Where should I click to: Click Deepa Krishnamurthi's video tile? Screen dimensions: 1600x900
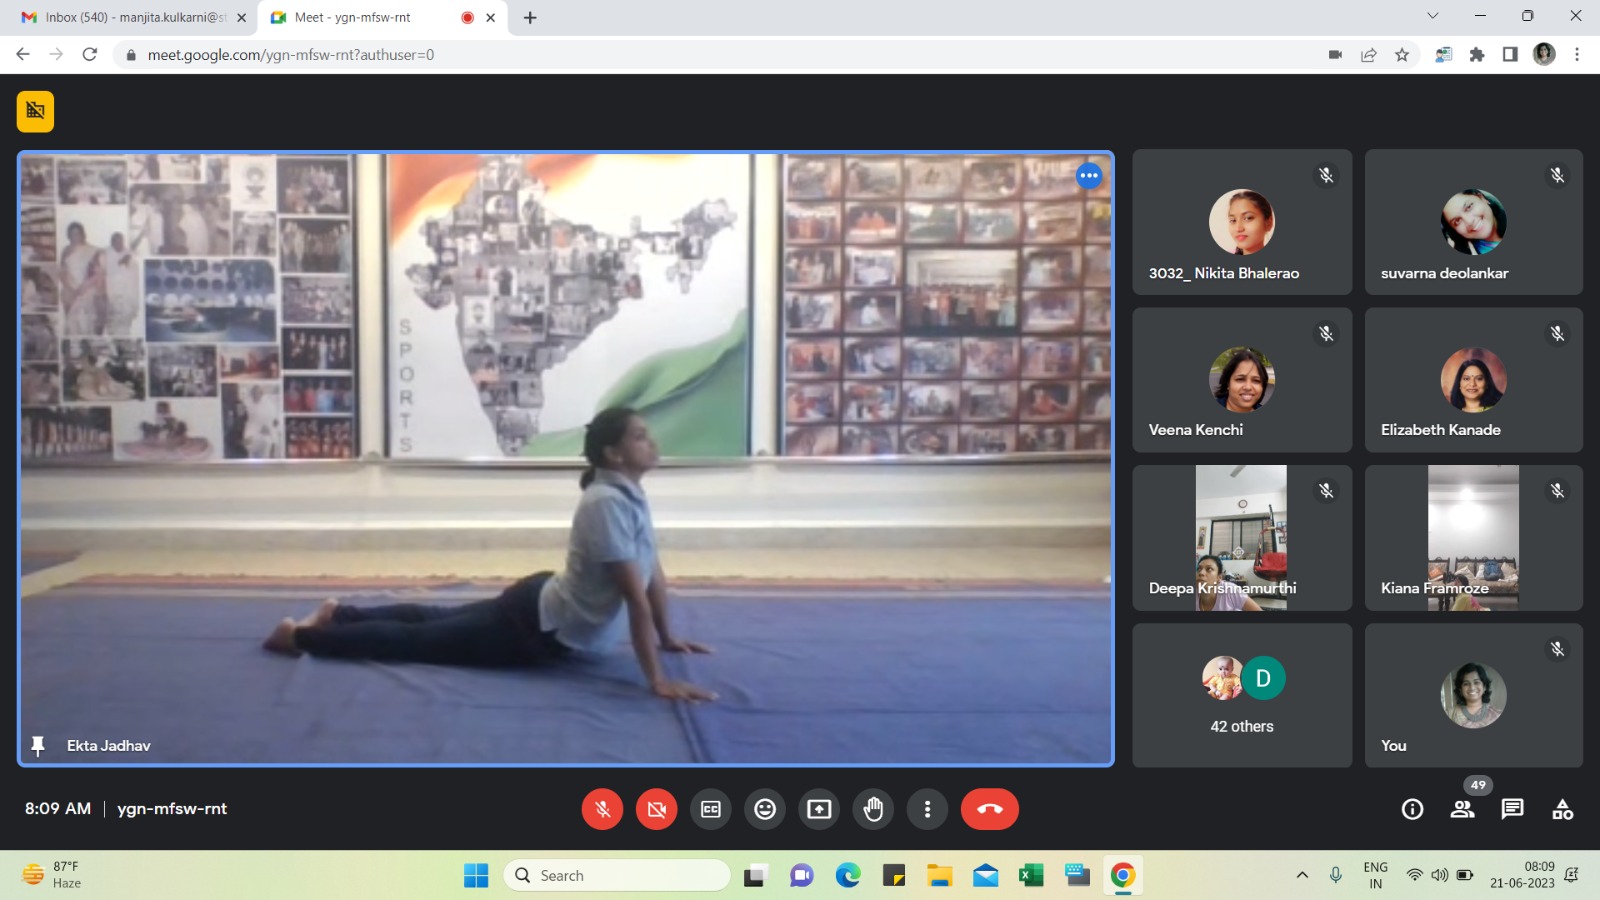click(1242, 538)
